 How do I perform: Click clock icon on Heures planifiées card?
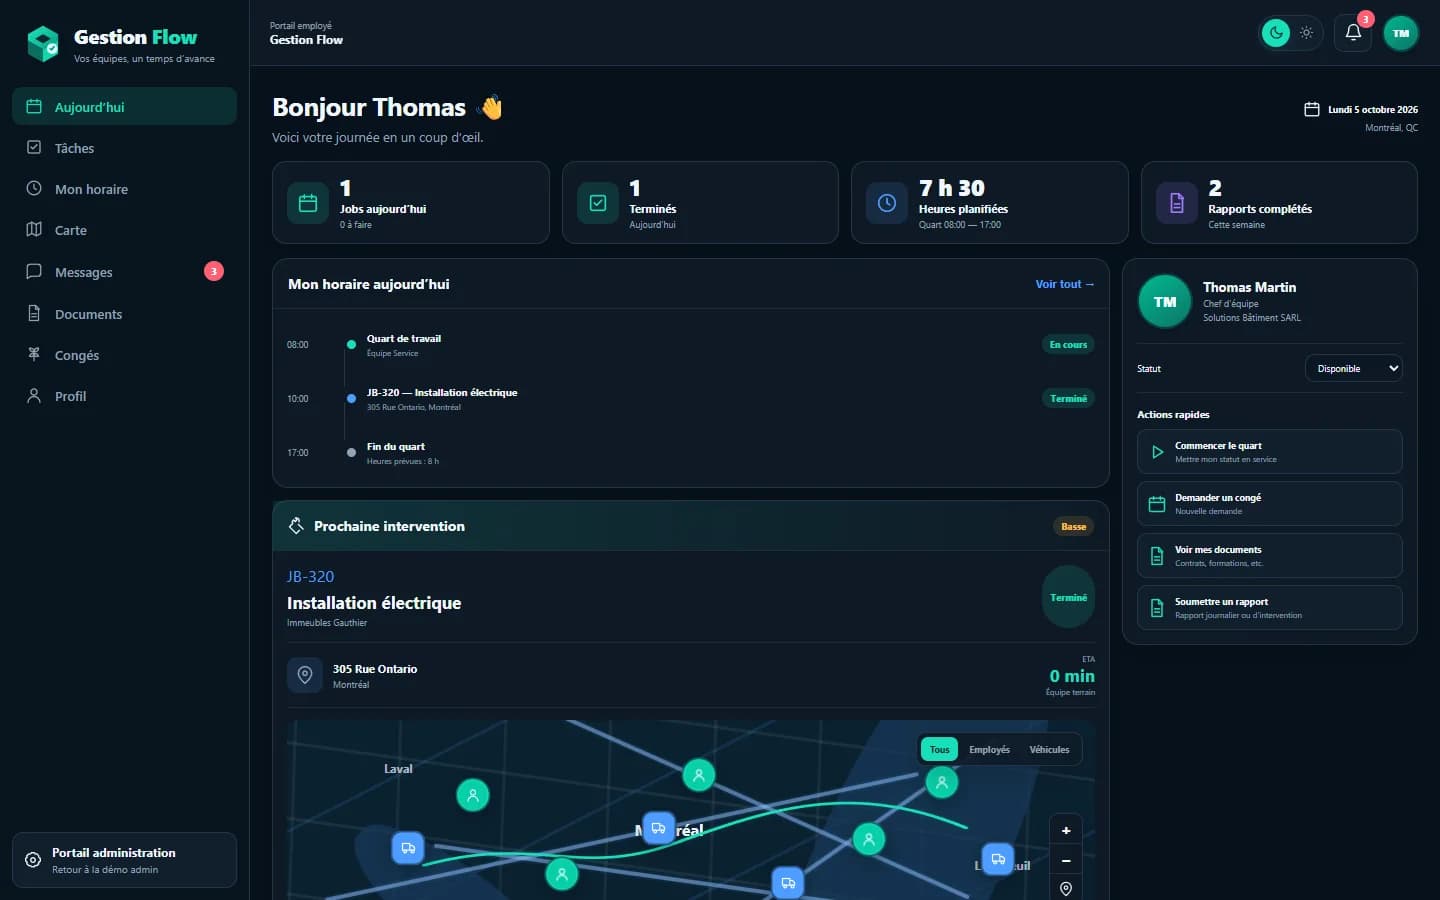pyautogui.click(x=887, y=203)
